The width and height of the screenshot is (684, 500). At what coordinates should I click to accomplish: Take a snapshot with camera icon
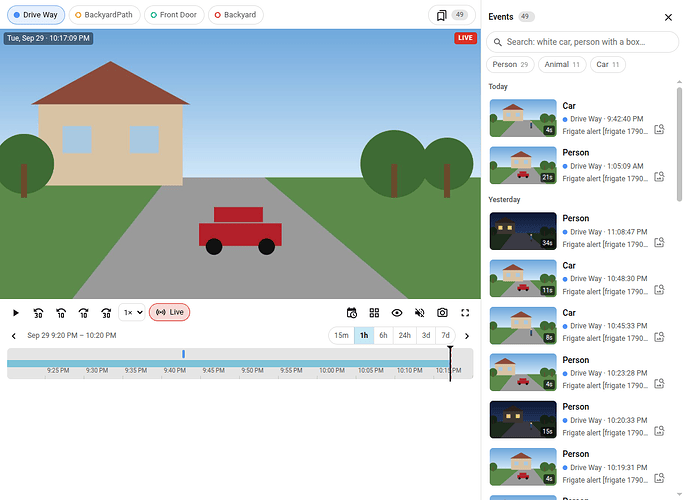442,312
